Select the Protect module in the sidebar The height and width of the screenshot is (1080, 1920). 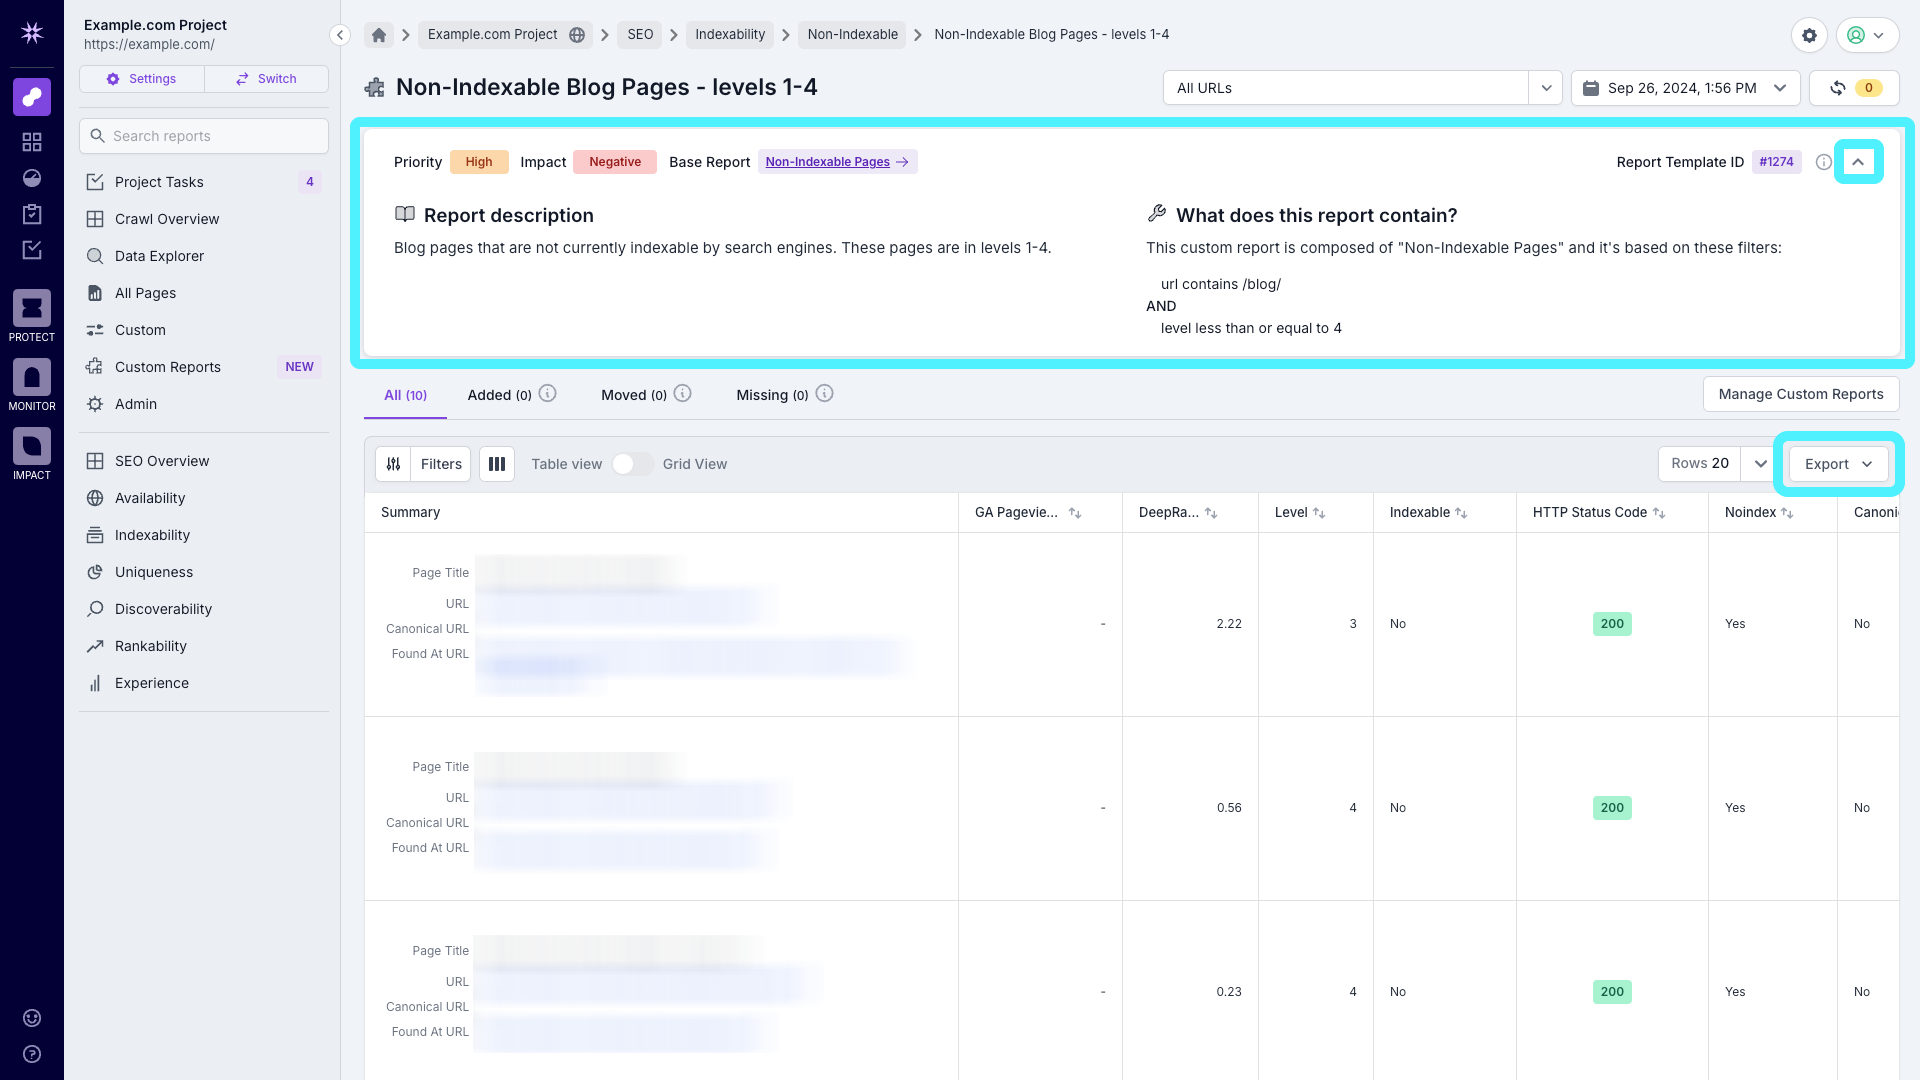(x=31, y=310)
